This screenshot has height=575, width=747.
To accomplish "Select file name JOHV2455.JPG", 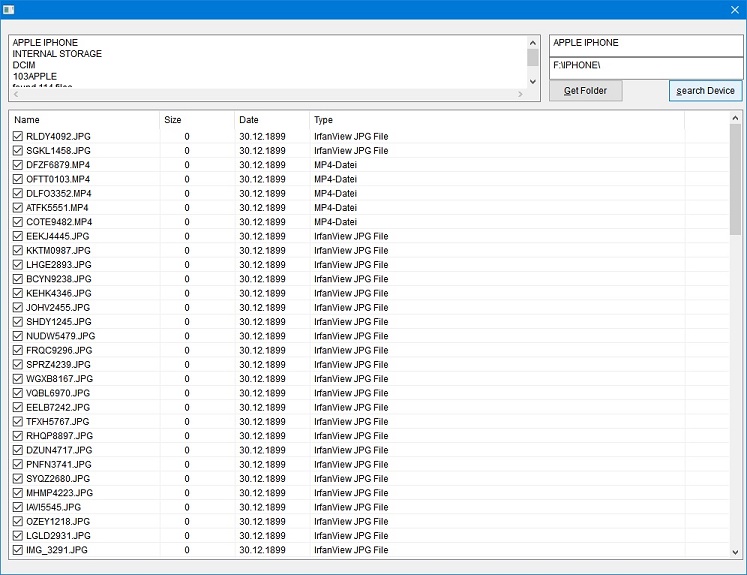I will coord(58,308).
